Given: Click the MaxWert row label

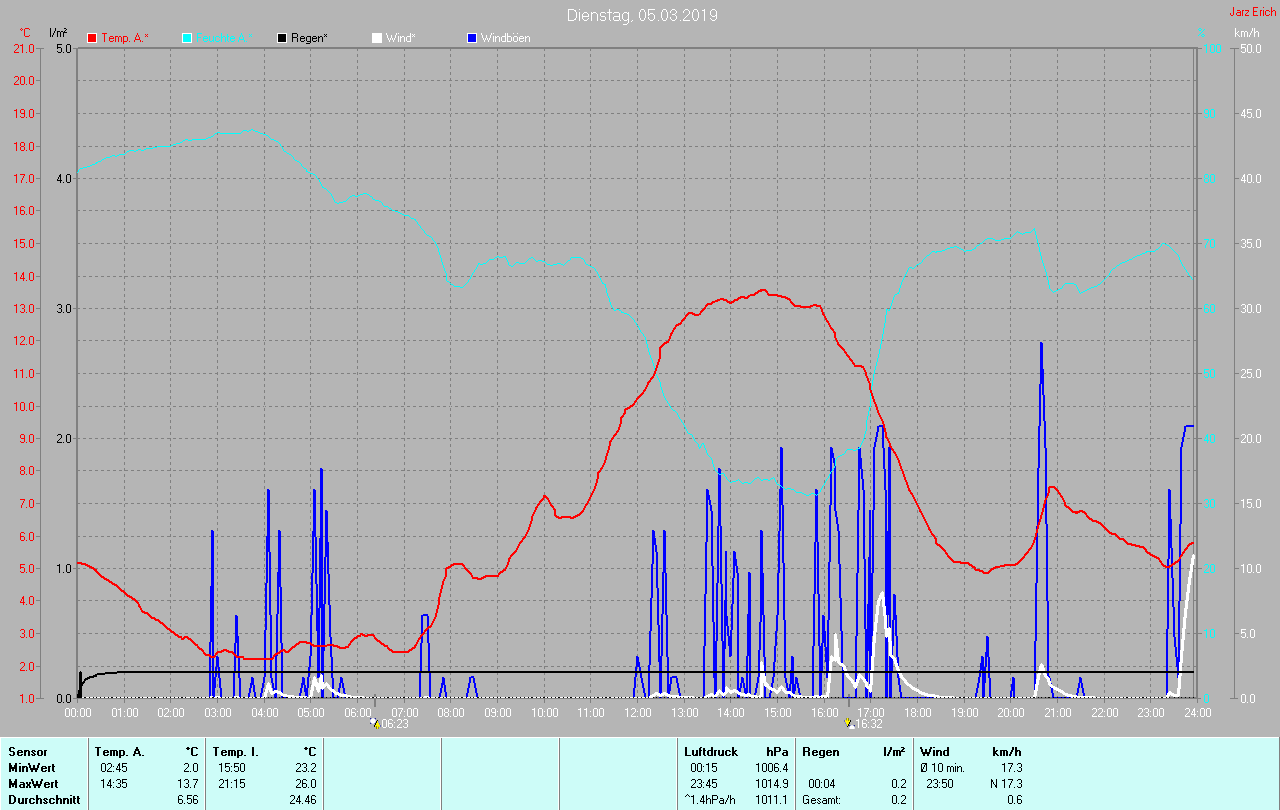Looking at the screenshot, I should click(33, 783).
